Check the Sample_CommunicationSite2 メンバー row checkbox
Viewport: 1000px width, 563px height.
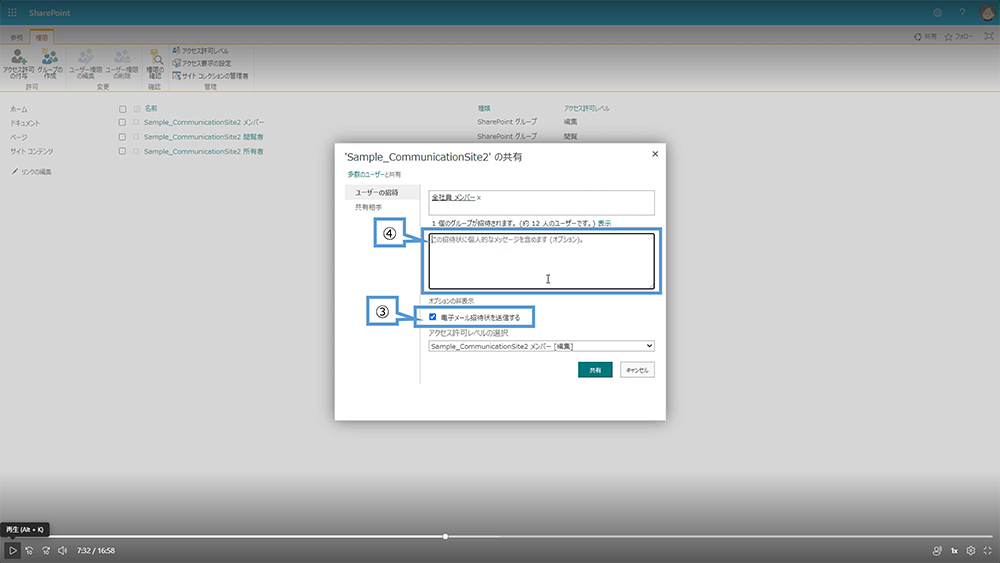pyautogui.click(x=122, y=122)
